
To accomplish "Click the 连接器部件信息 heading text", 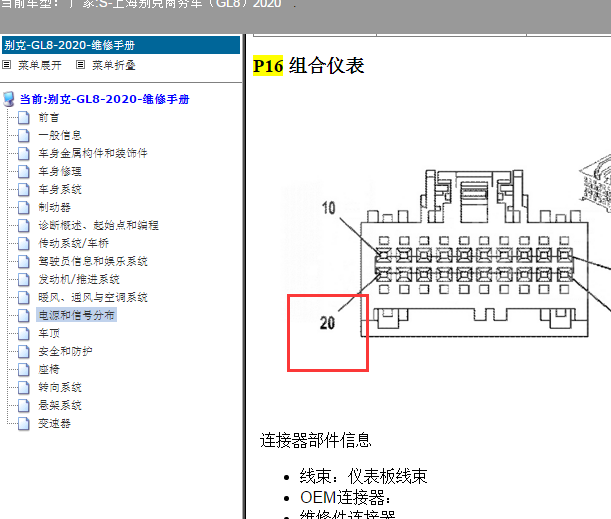I will tap(316, 441).
